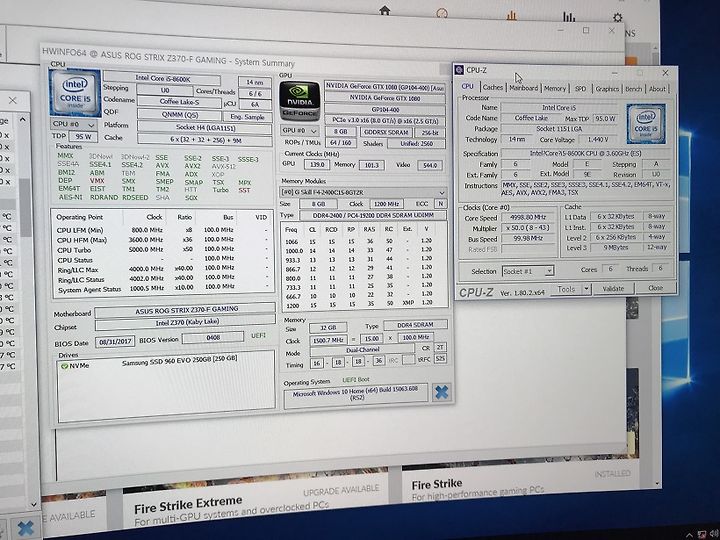Select the Samsung SSD 960 EVO 250GB drive entry

pos(179,361)
